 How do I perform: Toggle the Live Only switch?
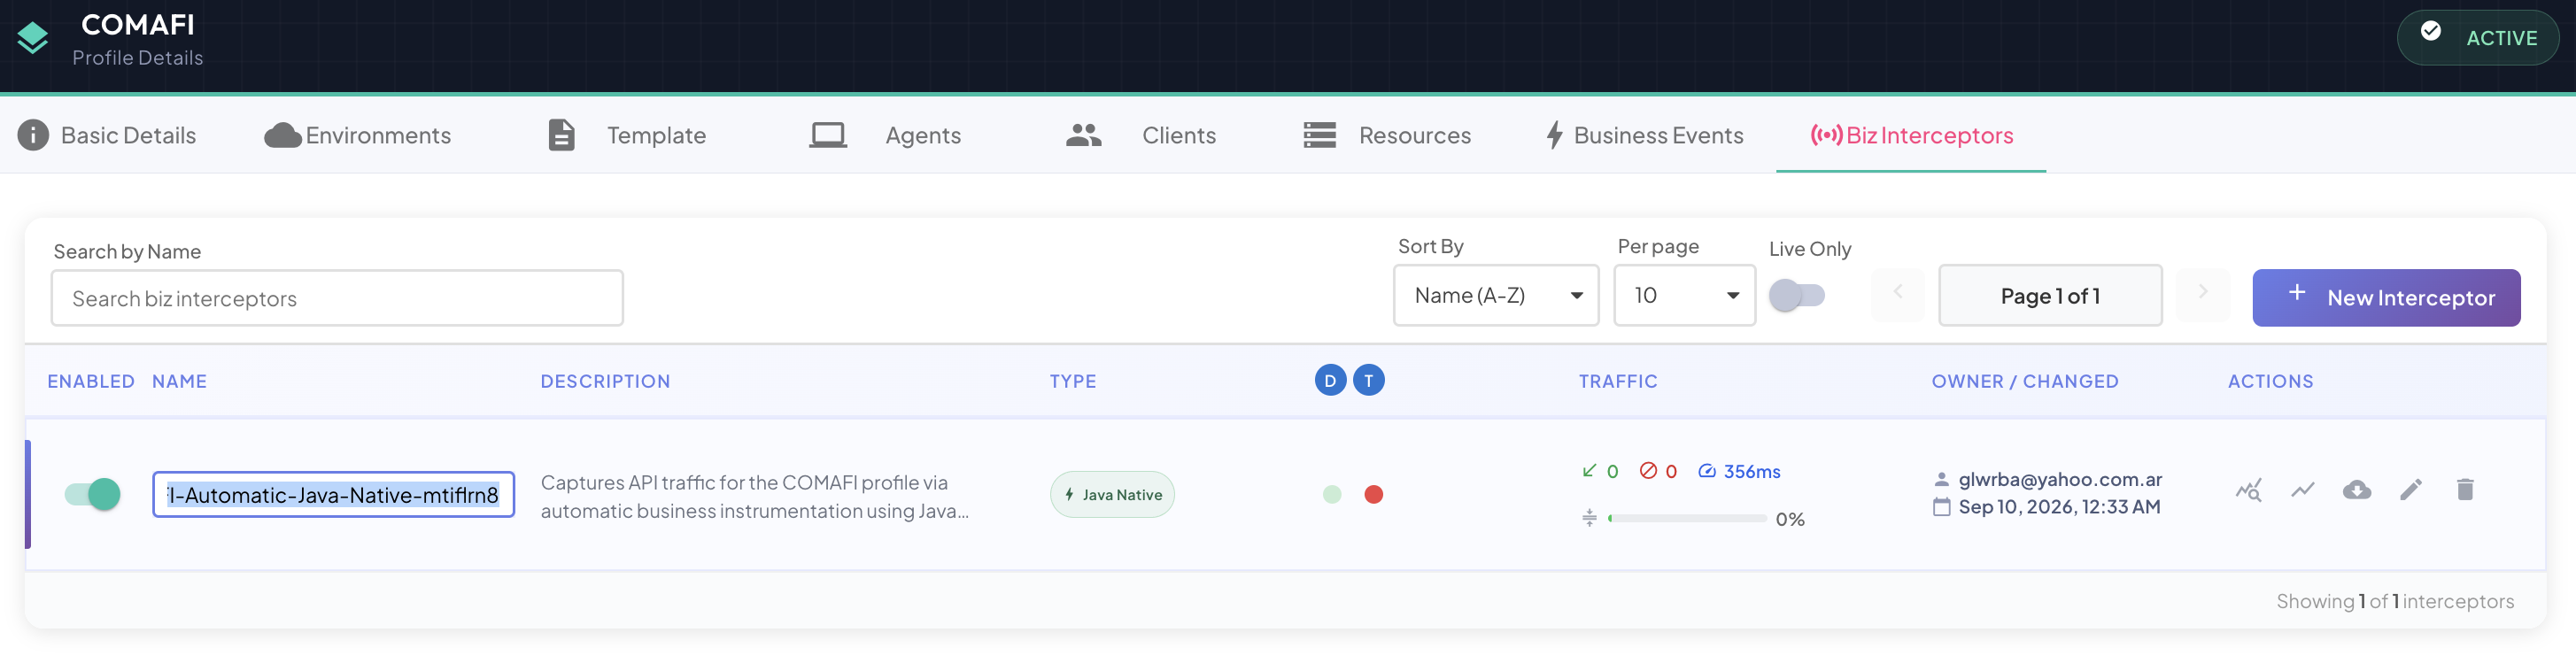[x=1797, y=296]
